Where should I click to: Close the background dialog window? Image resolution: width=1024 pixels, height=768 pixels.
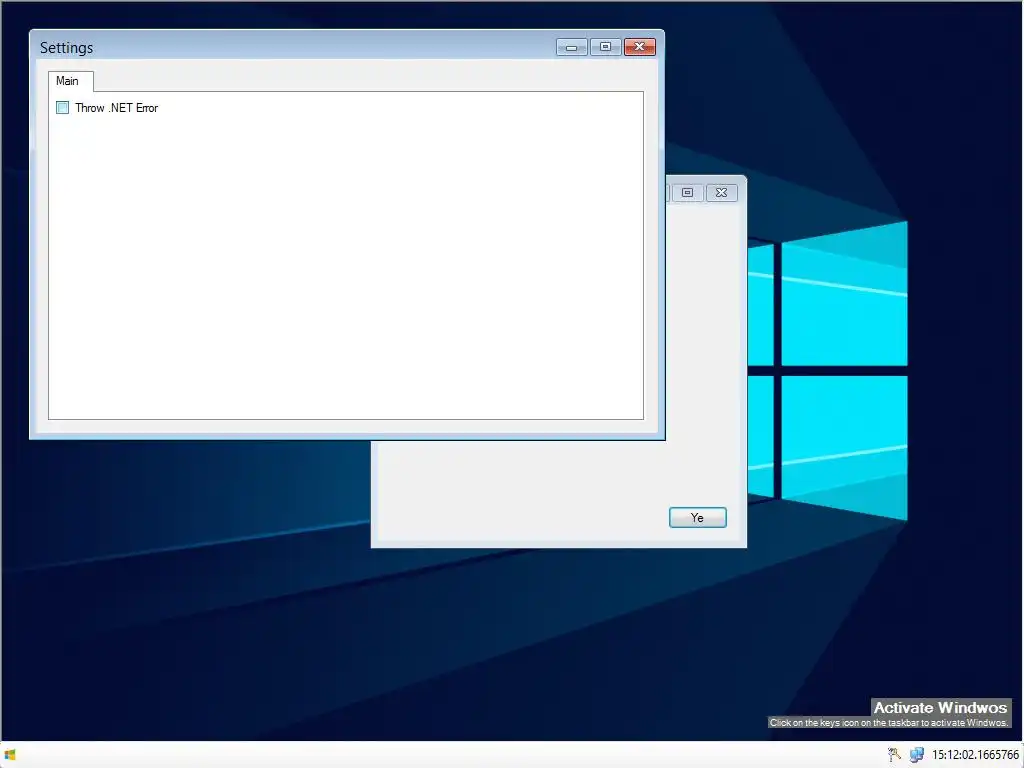721,193
